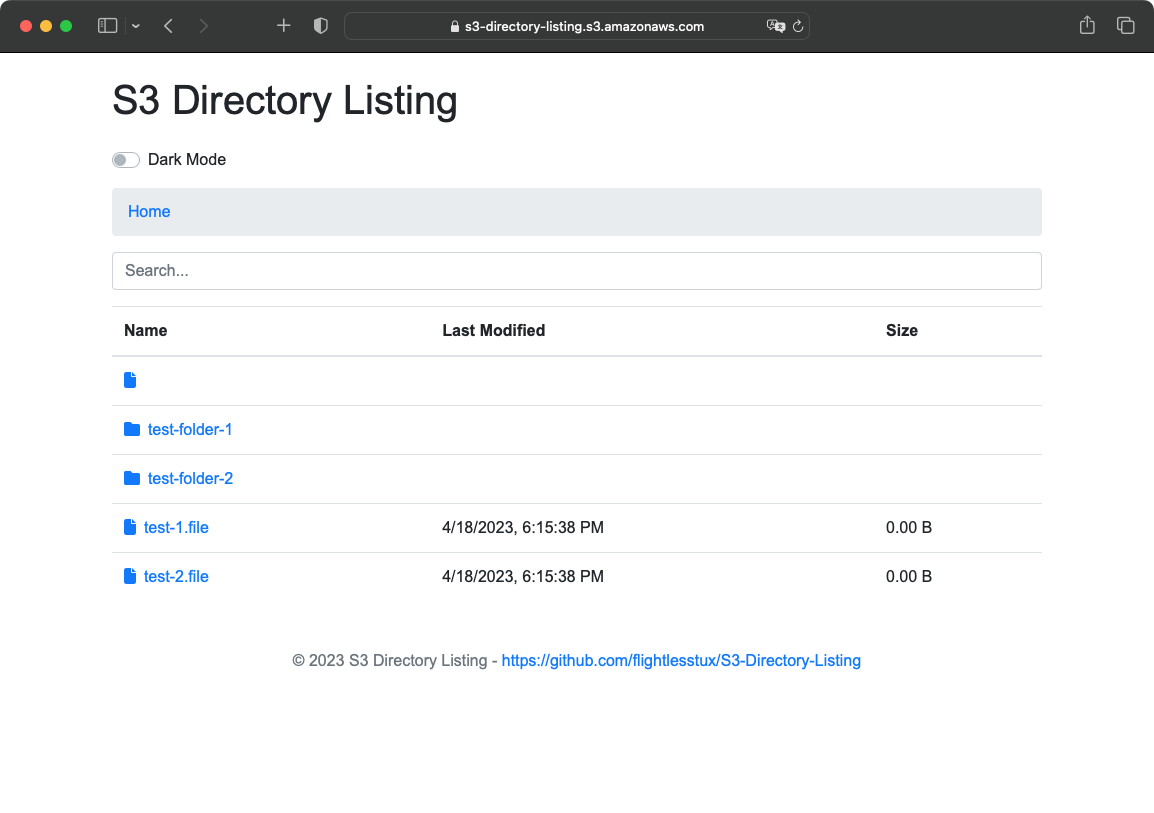The height and width of the screenshot is (813, 1154).
Task: Show the Safari sidebar
Action: [107, 26]
